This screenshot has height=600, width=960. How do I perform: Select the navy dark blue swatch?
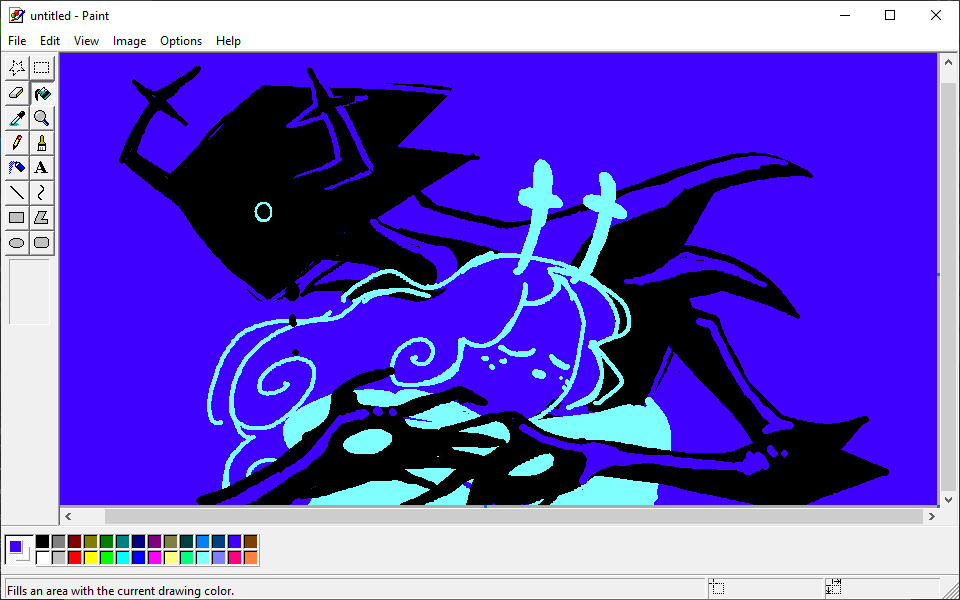139,541
